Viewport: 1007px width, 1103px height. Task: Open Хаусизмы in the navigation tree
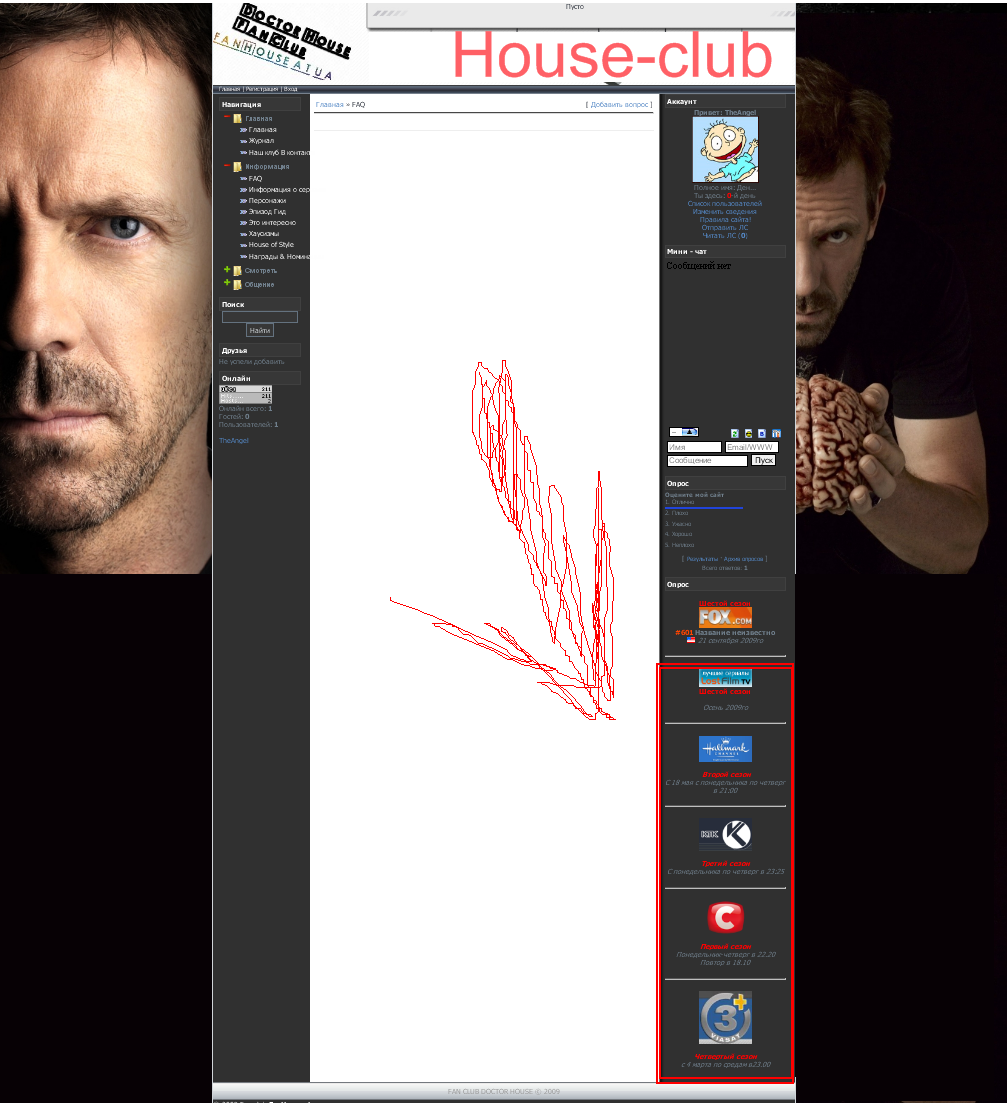(264, 234)
